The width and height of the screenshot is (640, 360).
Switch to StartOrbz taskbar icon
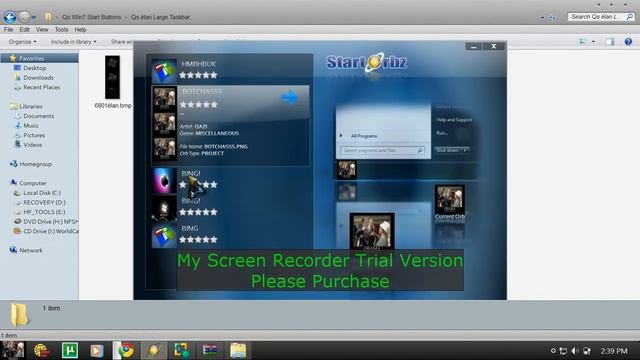pos(153,350)
